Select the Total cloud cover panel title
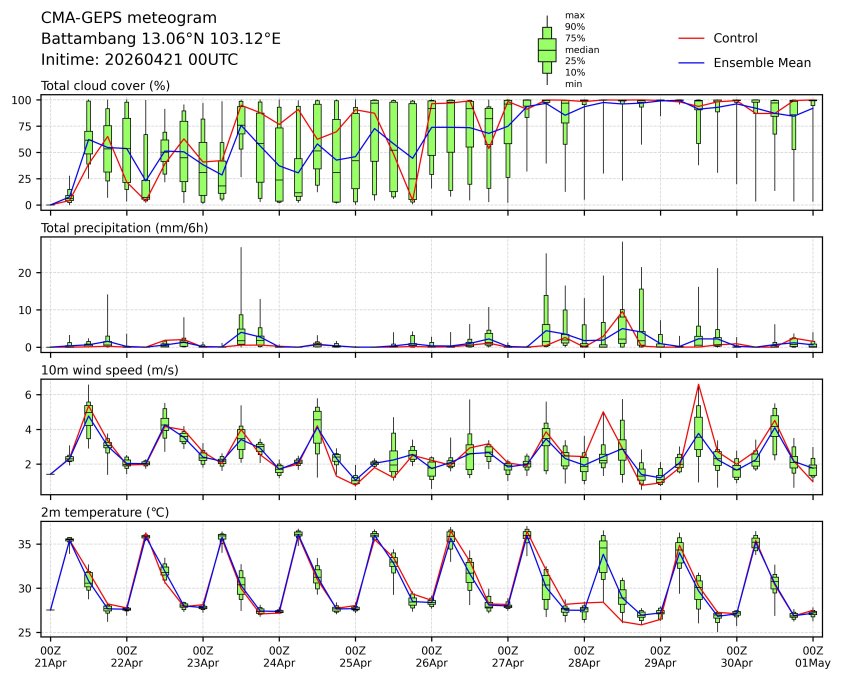The height and width of the screenshot is (680, 842). click(105, 85)
